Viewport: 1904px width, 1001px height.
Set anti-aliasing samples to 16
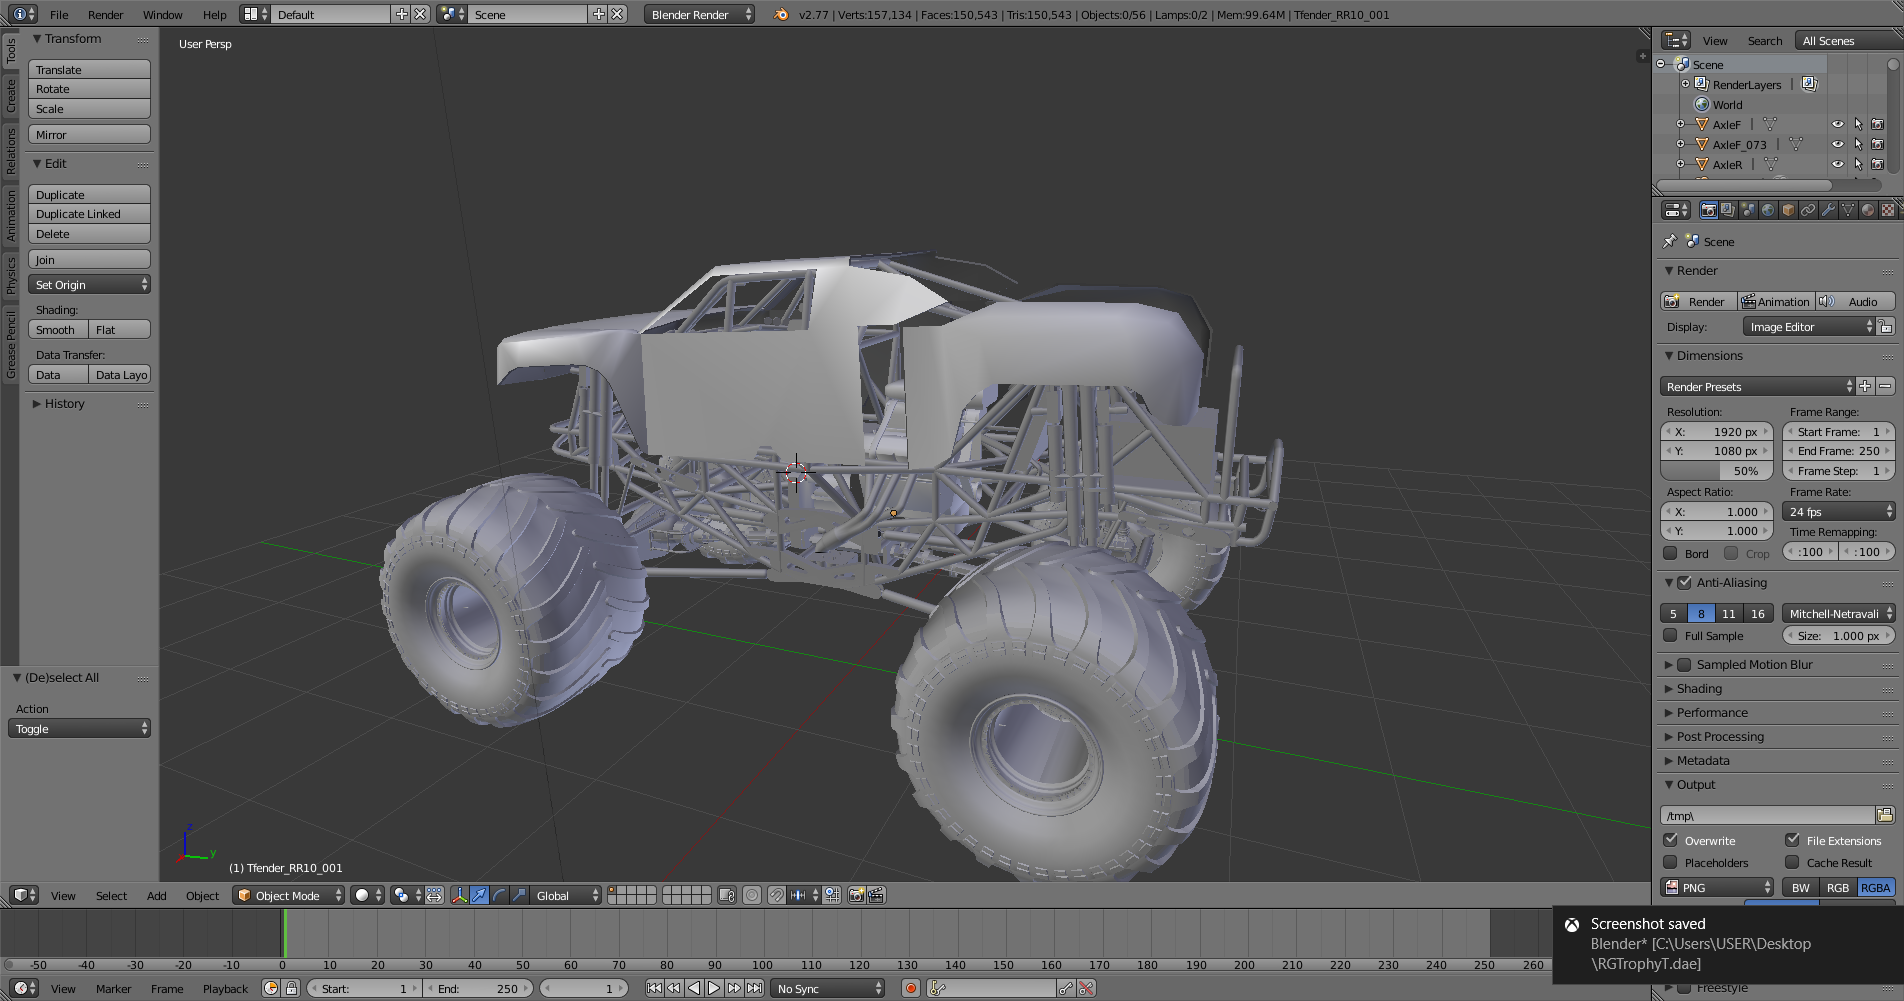pos(1758,613)
